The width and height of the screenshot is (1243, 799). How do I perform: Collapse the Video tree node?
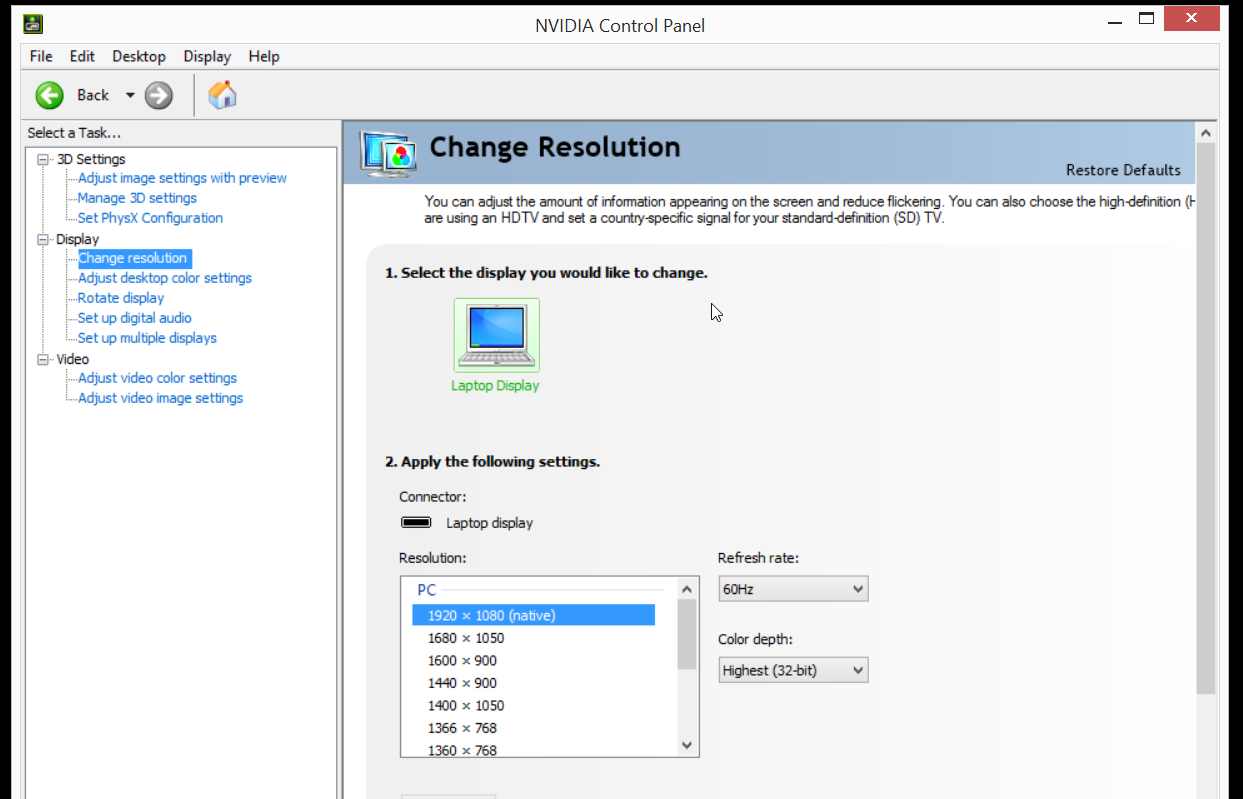(x=42, y=359)
